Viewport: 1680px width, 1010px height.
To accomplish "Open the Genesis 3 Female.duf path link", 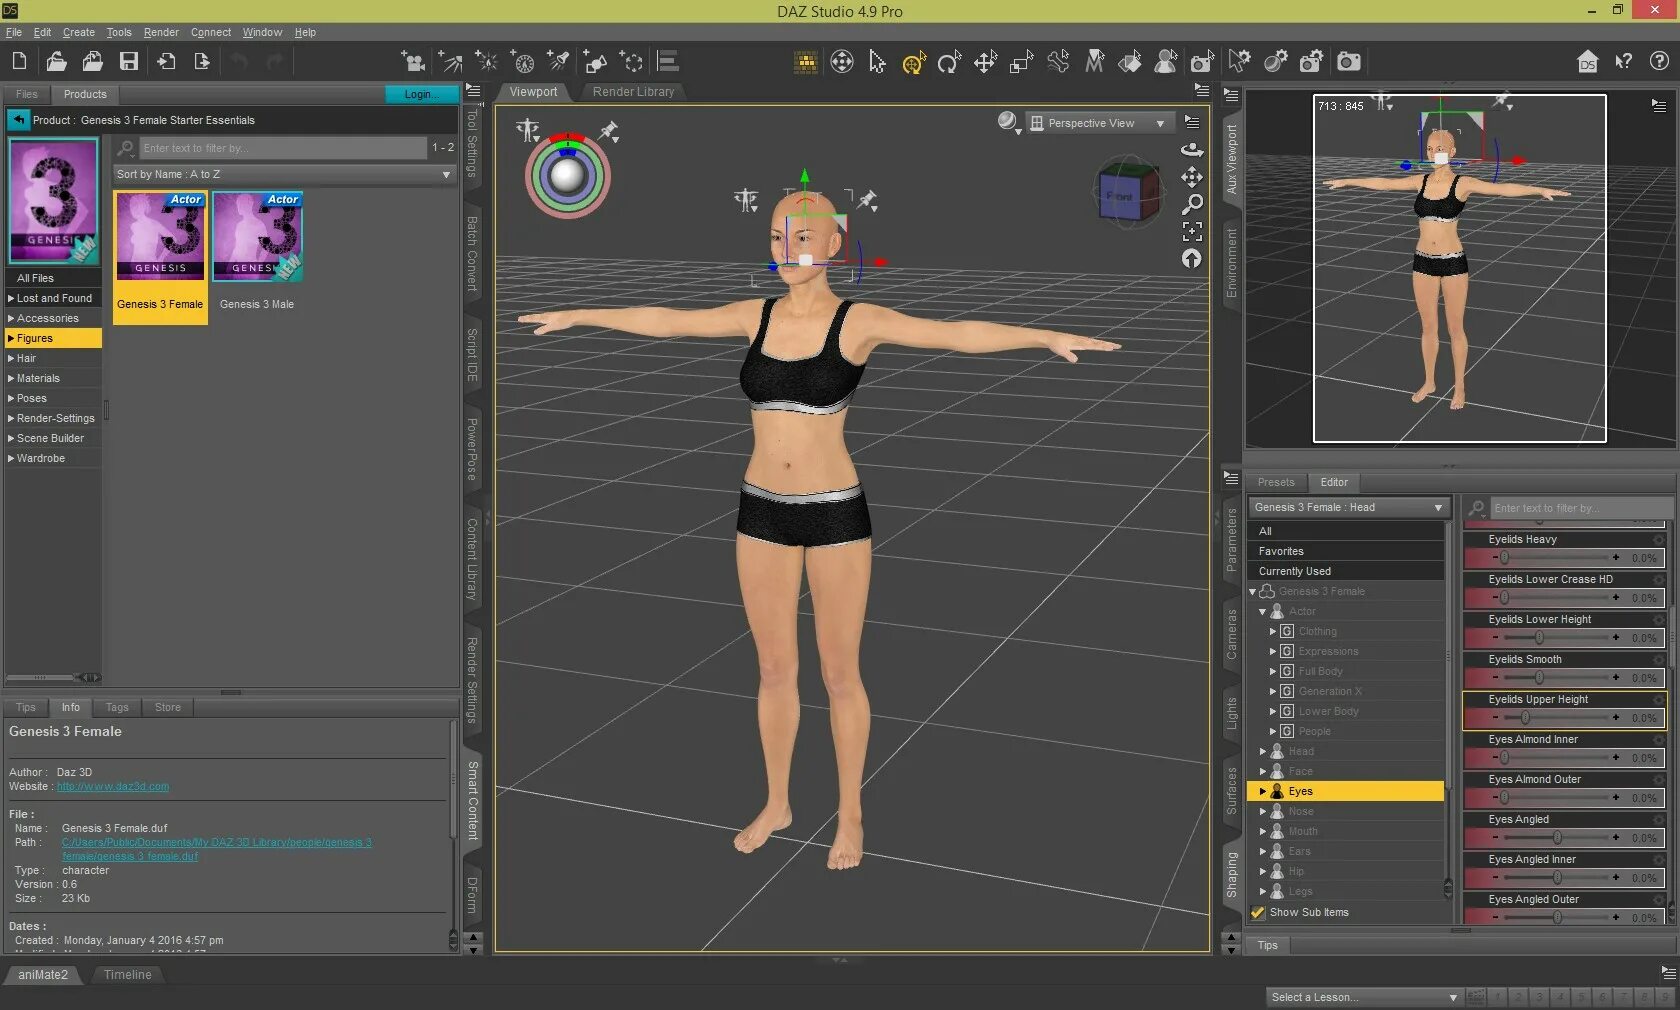I will point(217,849).
